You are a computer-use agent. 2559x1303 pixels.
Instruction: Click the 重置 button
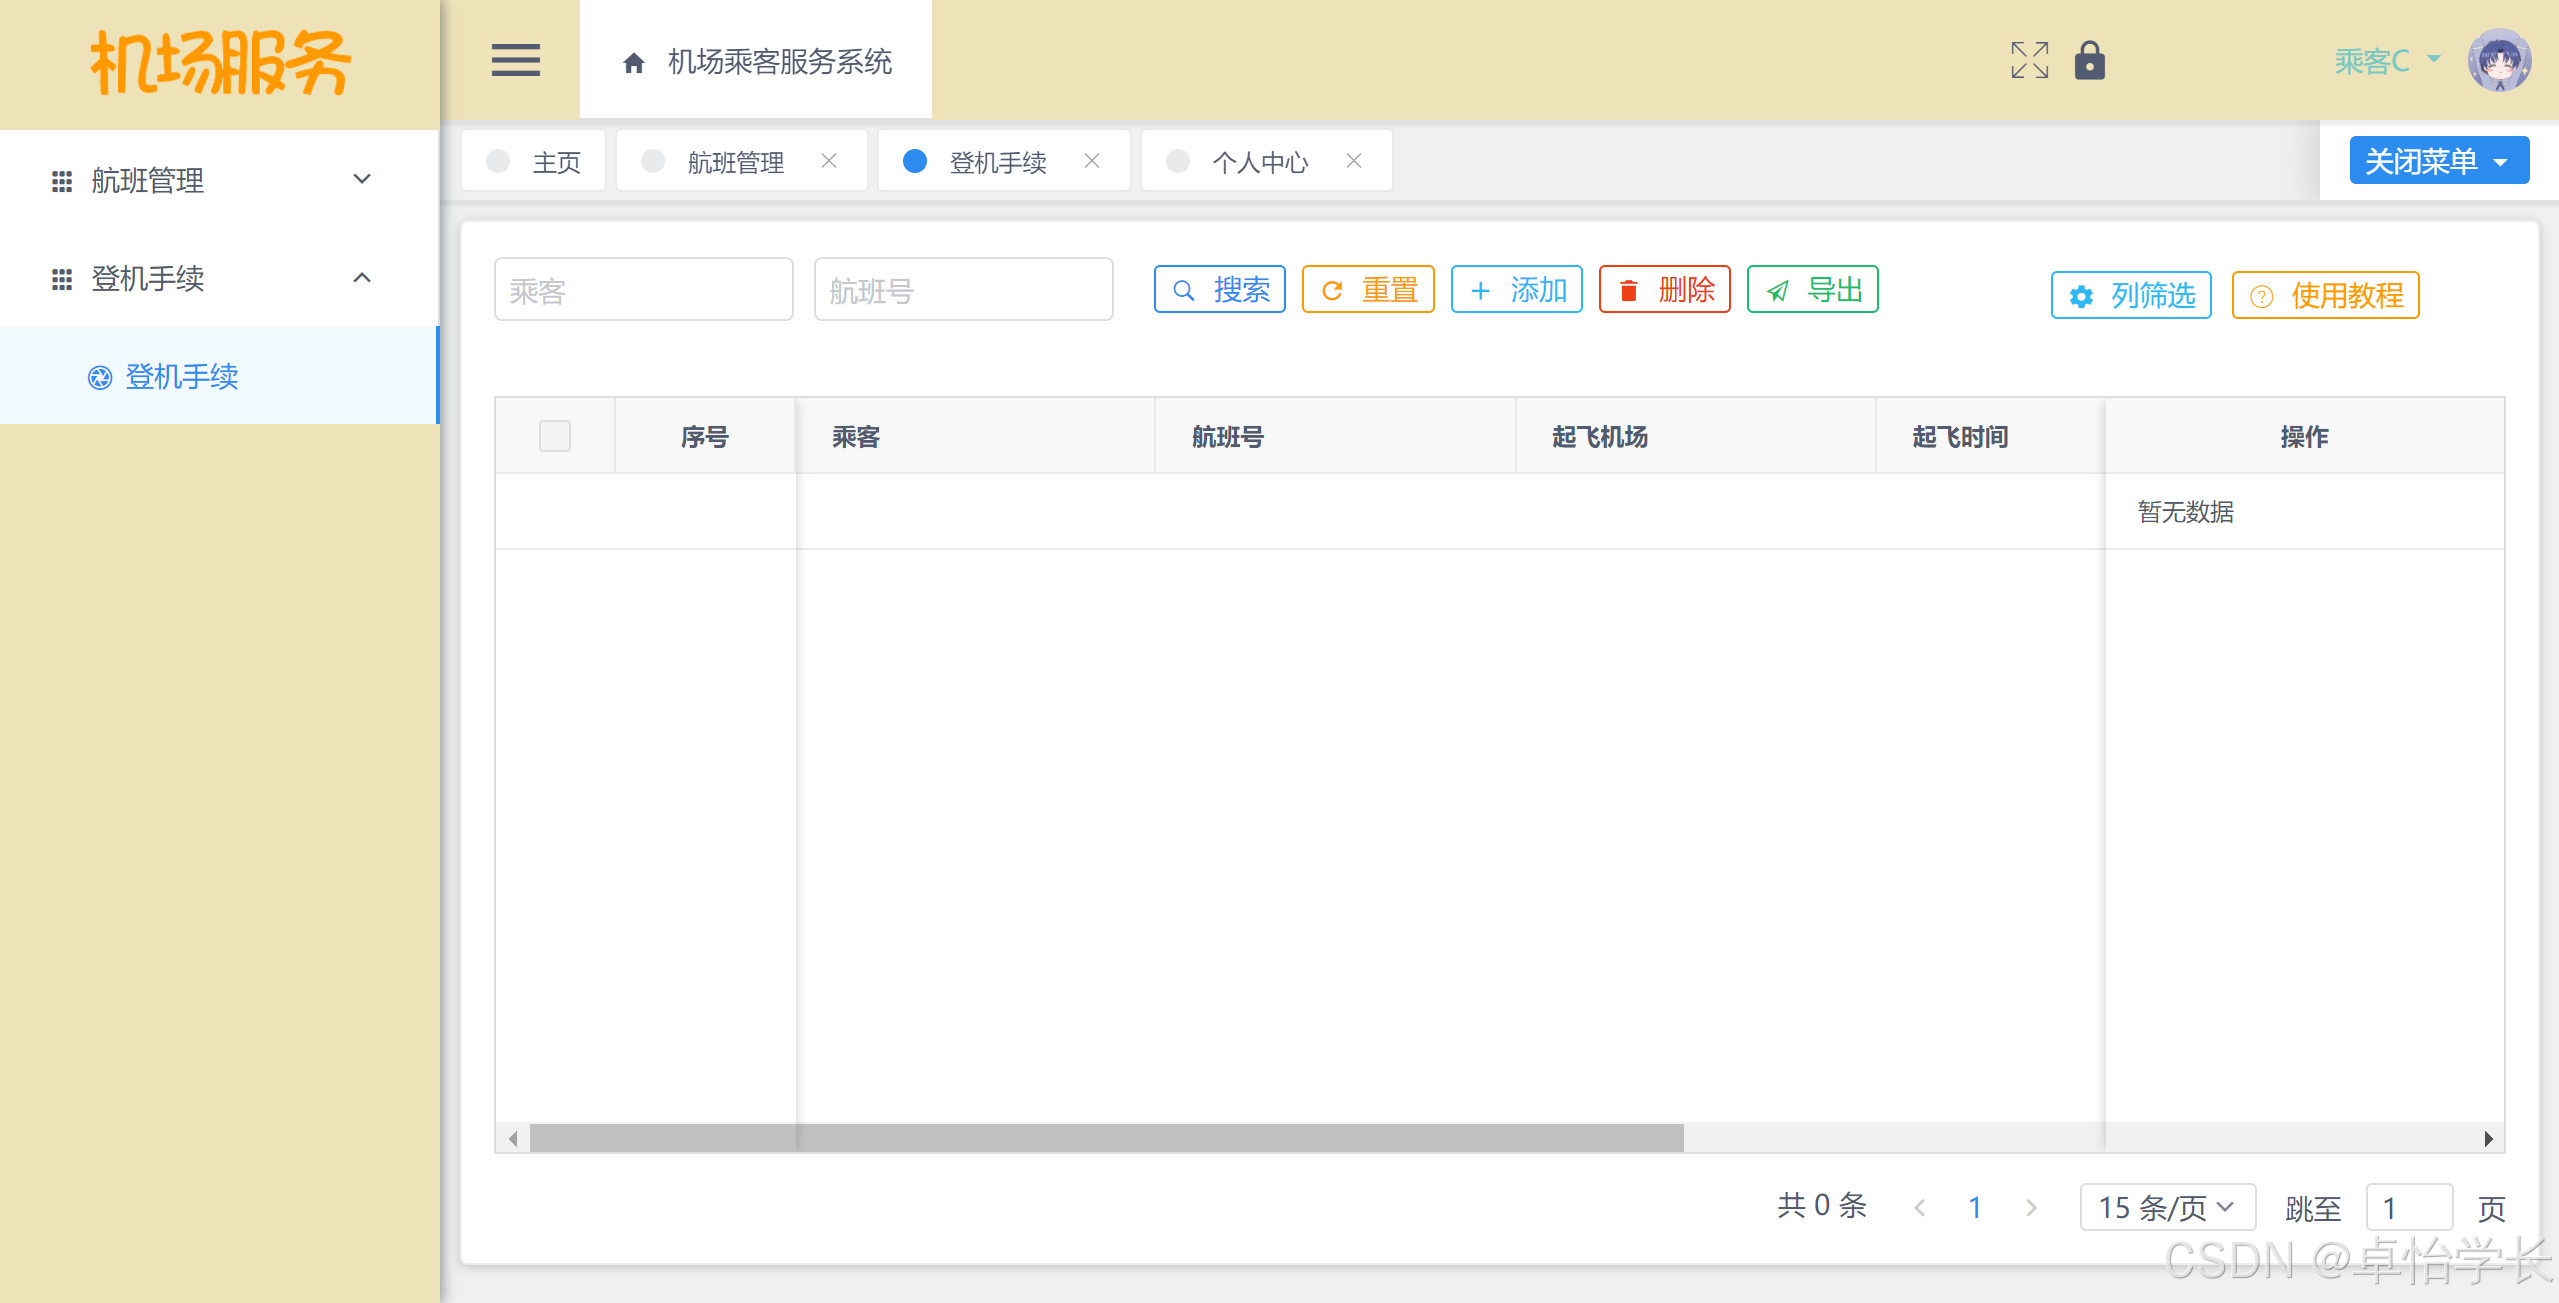pyautogui.click(x=1367, y=289)
